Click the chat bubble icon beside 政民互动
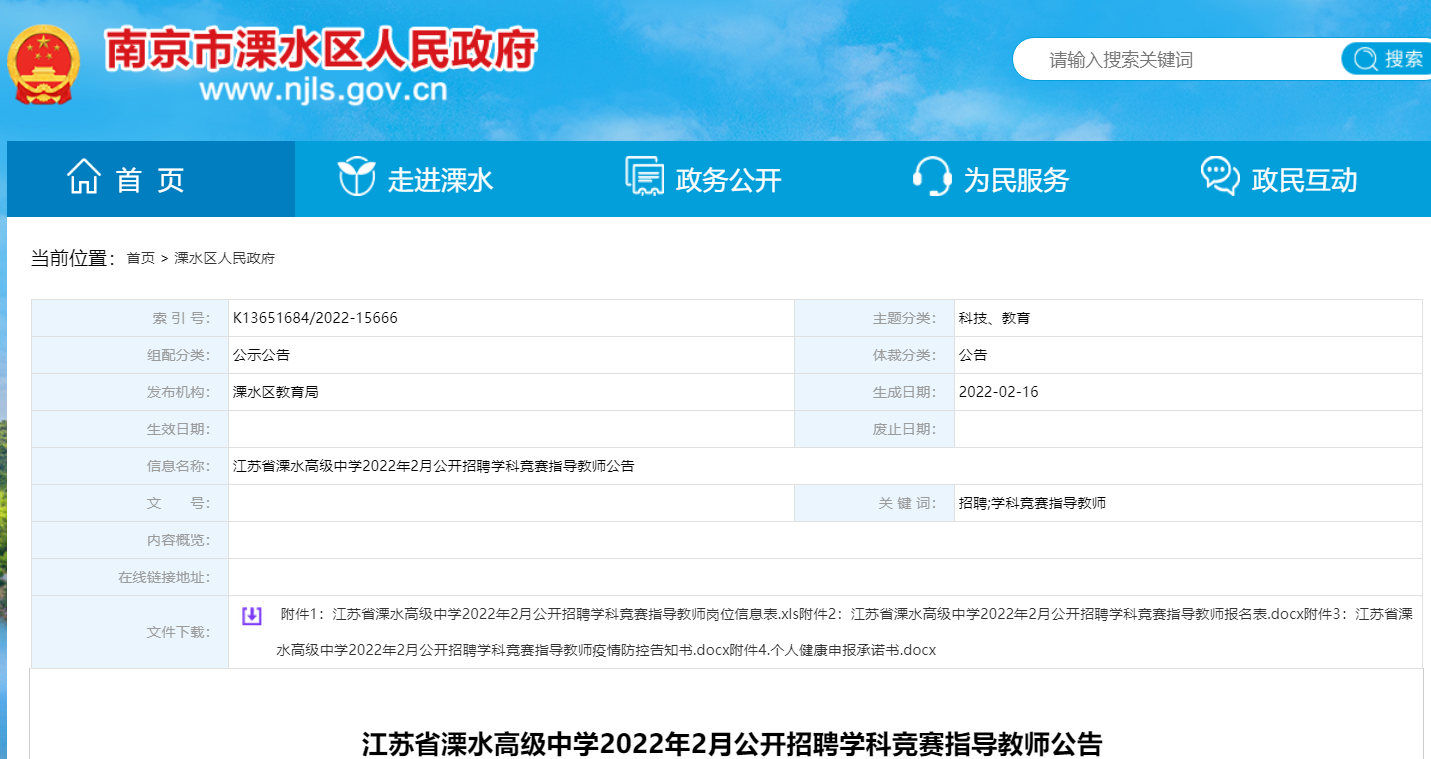 pos(1220,177)
